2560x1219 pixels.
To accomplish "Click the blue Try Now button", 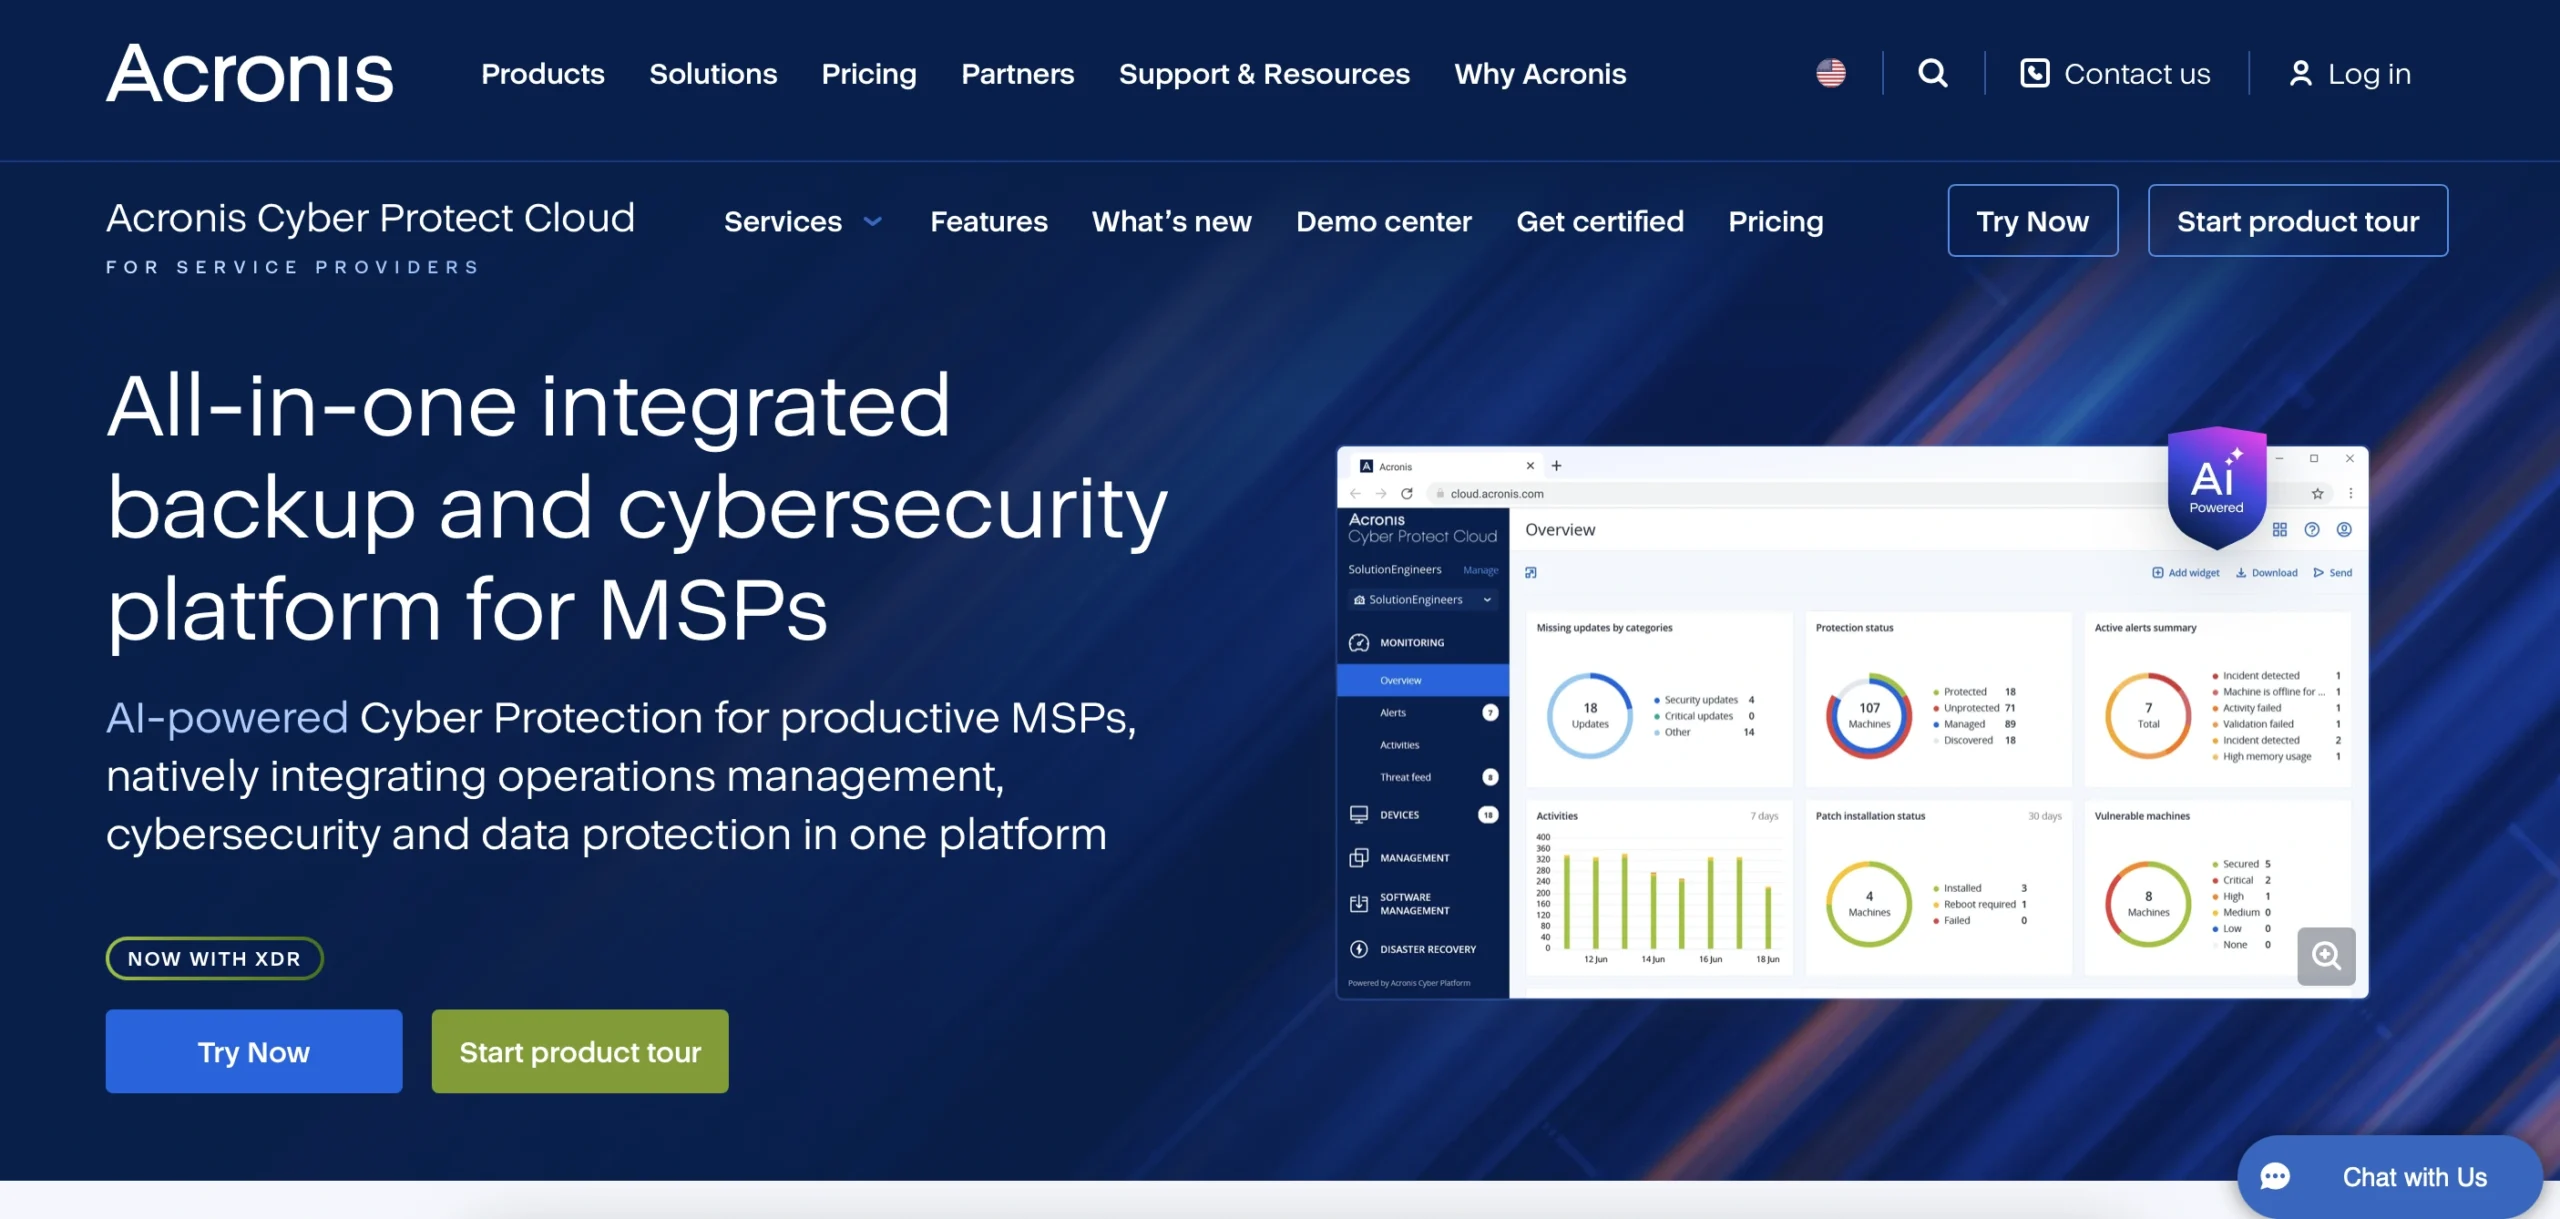I will 253,1051.
